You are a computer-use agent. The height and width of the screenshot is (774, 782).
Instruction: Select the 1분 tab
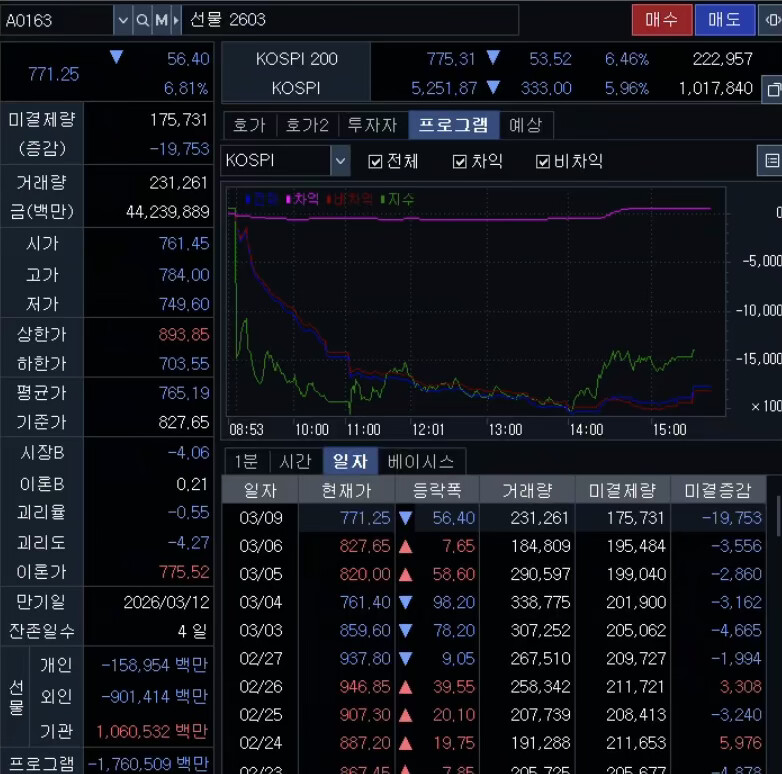coord(246,461)
